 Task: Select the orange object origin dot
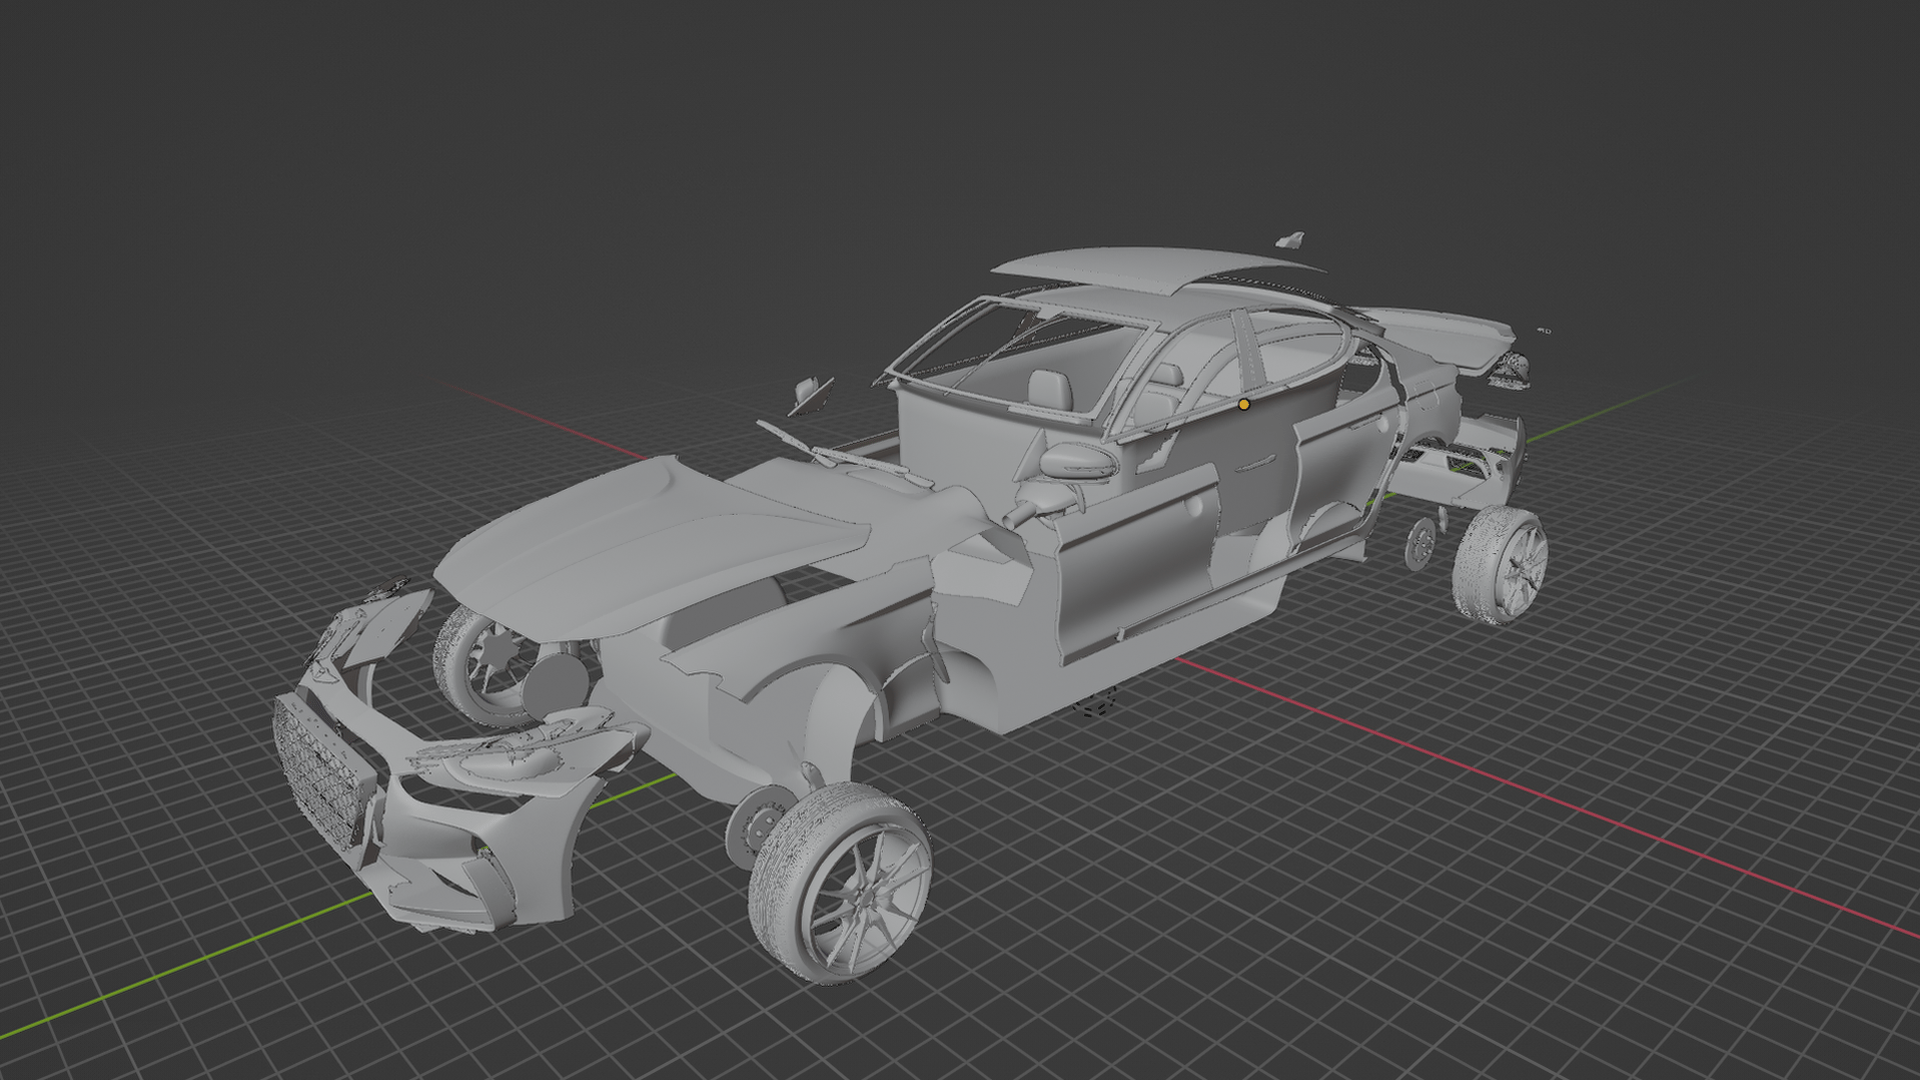pos(1244,404)
